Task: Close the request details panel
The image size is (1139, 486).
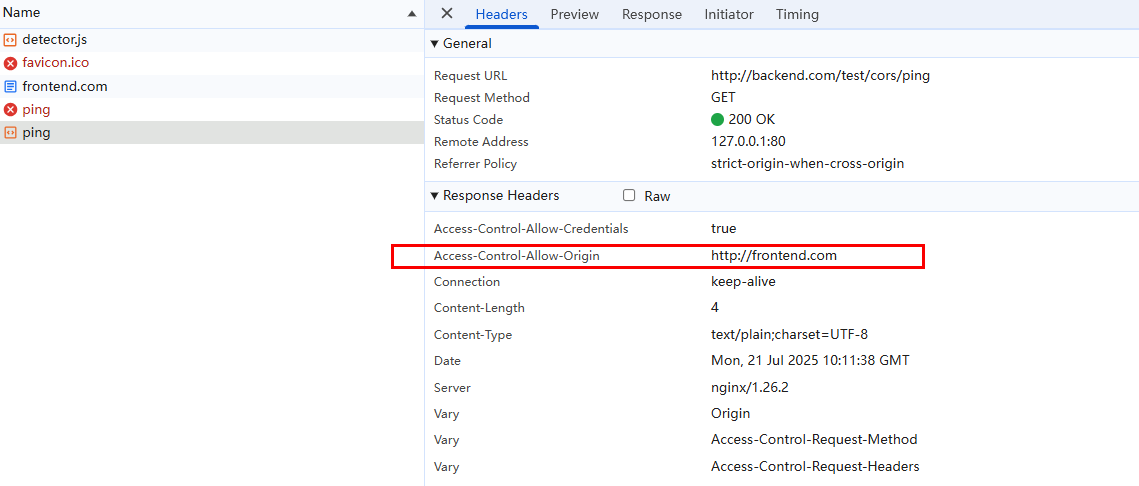Action: tap(447, 14)
